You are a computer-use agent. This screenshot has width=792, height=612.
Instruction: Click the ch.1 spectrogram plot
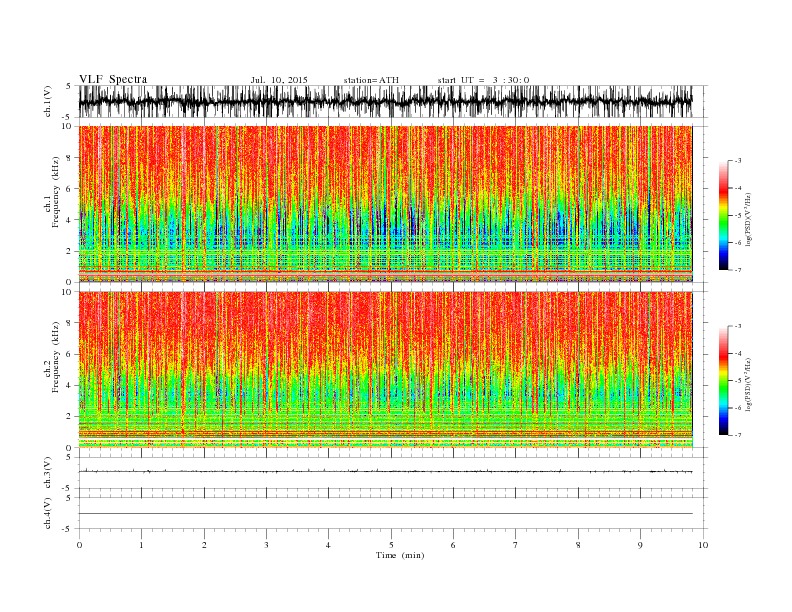pos(386,204)
